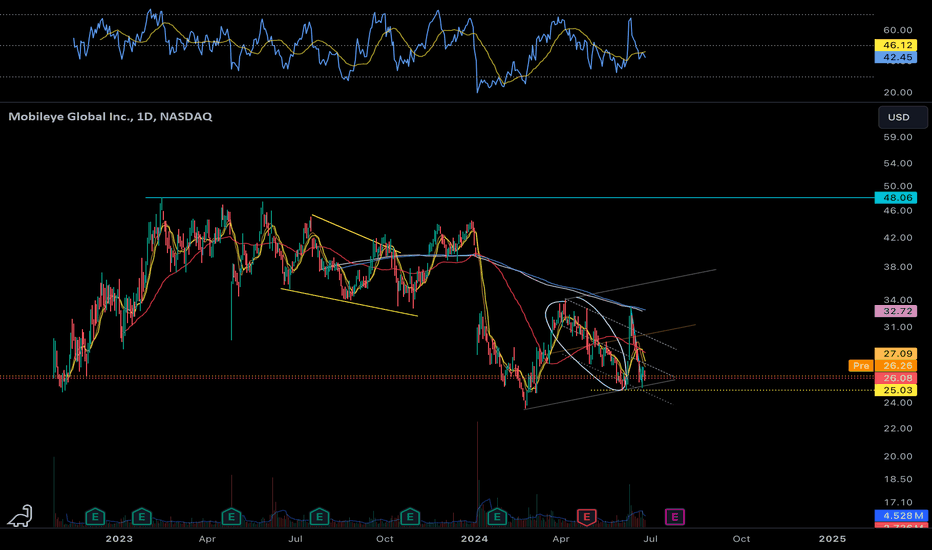Select the orange 27.09 price label
Viewport: 932px width, 550px height.
click(x=896, y=354)
